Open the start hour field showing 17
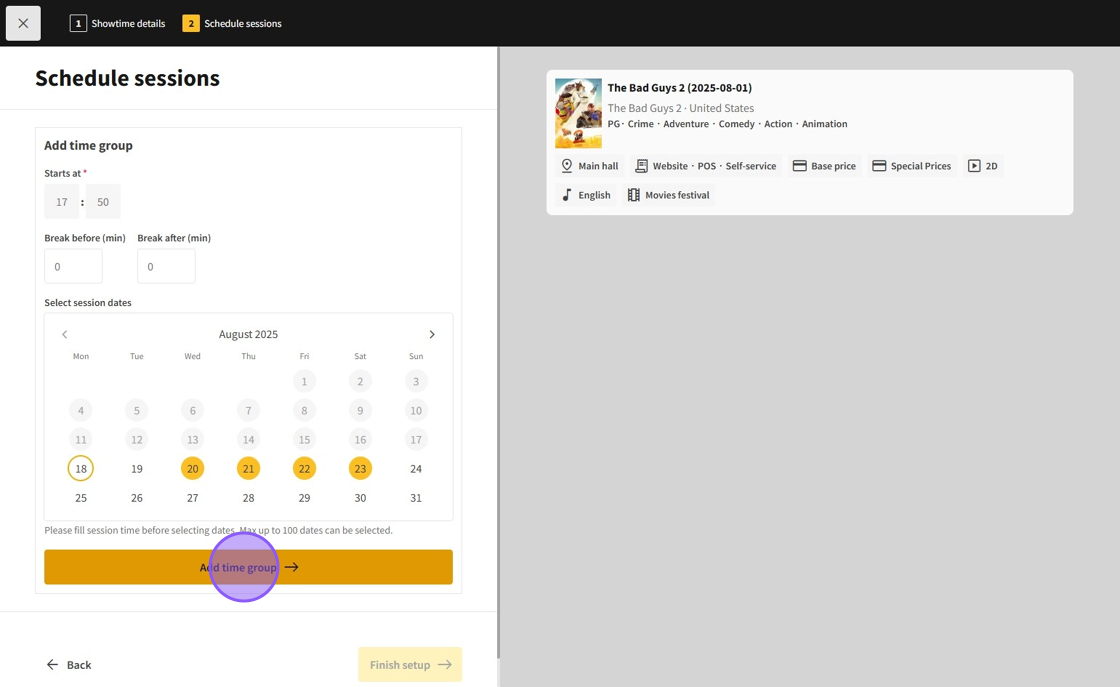Screen dimensions: 1120x687 pyautogui.click(x=62, y=202)
